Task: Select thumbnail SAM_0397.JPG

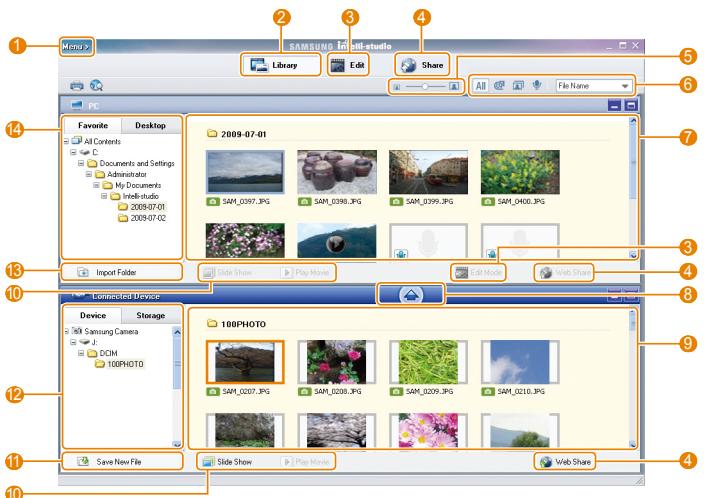Action: 245,172
